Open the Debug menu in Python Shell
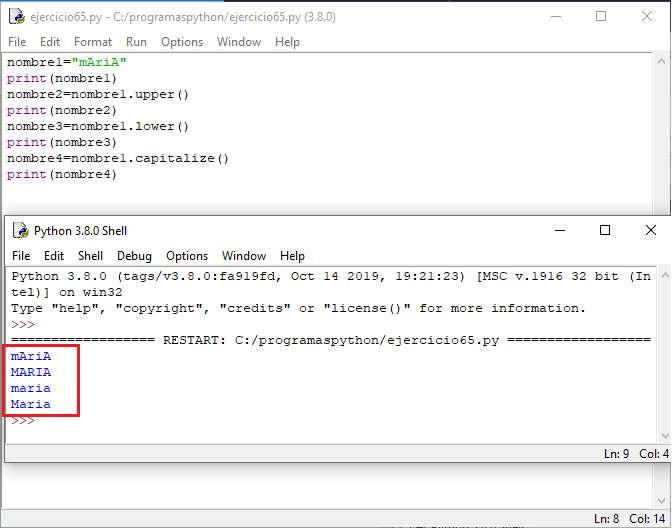The height and width of the screenshot is (528, 672). click(134, 256)
